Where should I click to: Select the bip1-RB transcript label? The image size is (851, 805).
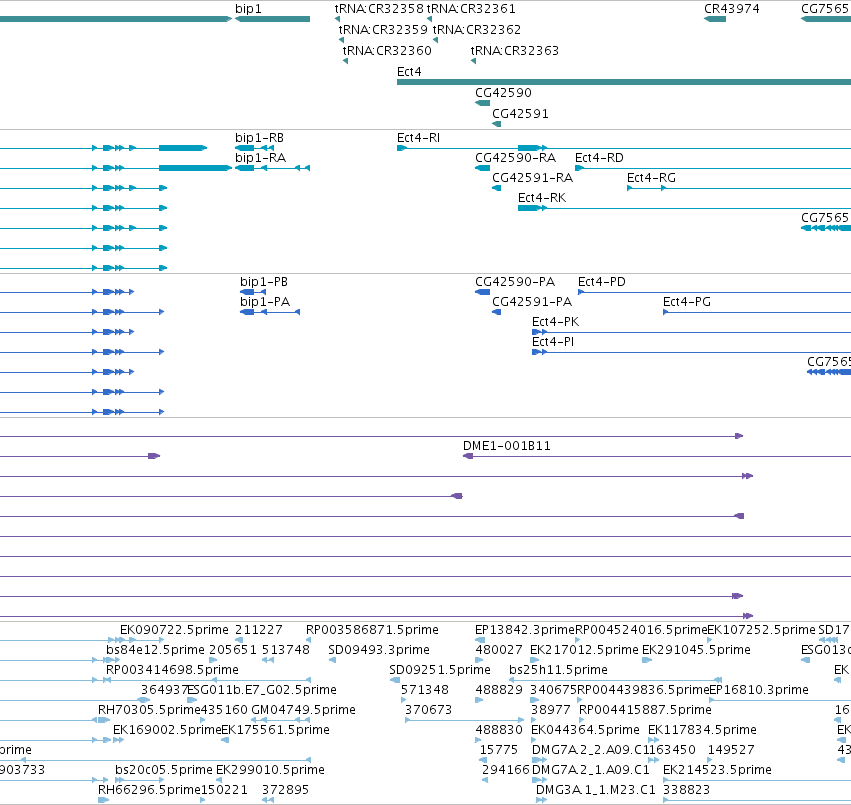259,138
